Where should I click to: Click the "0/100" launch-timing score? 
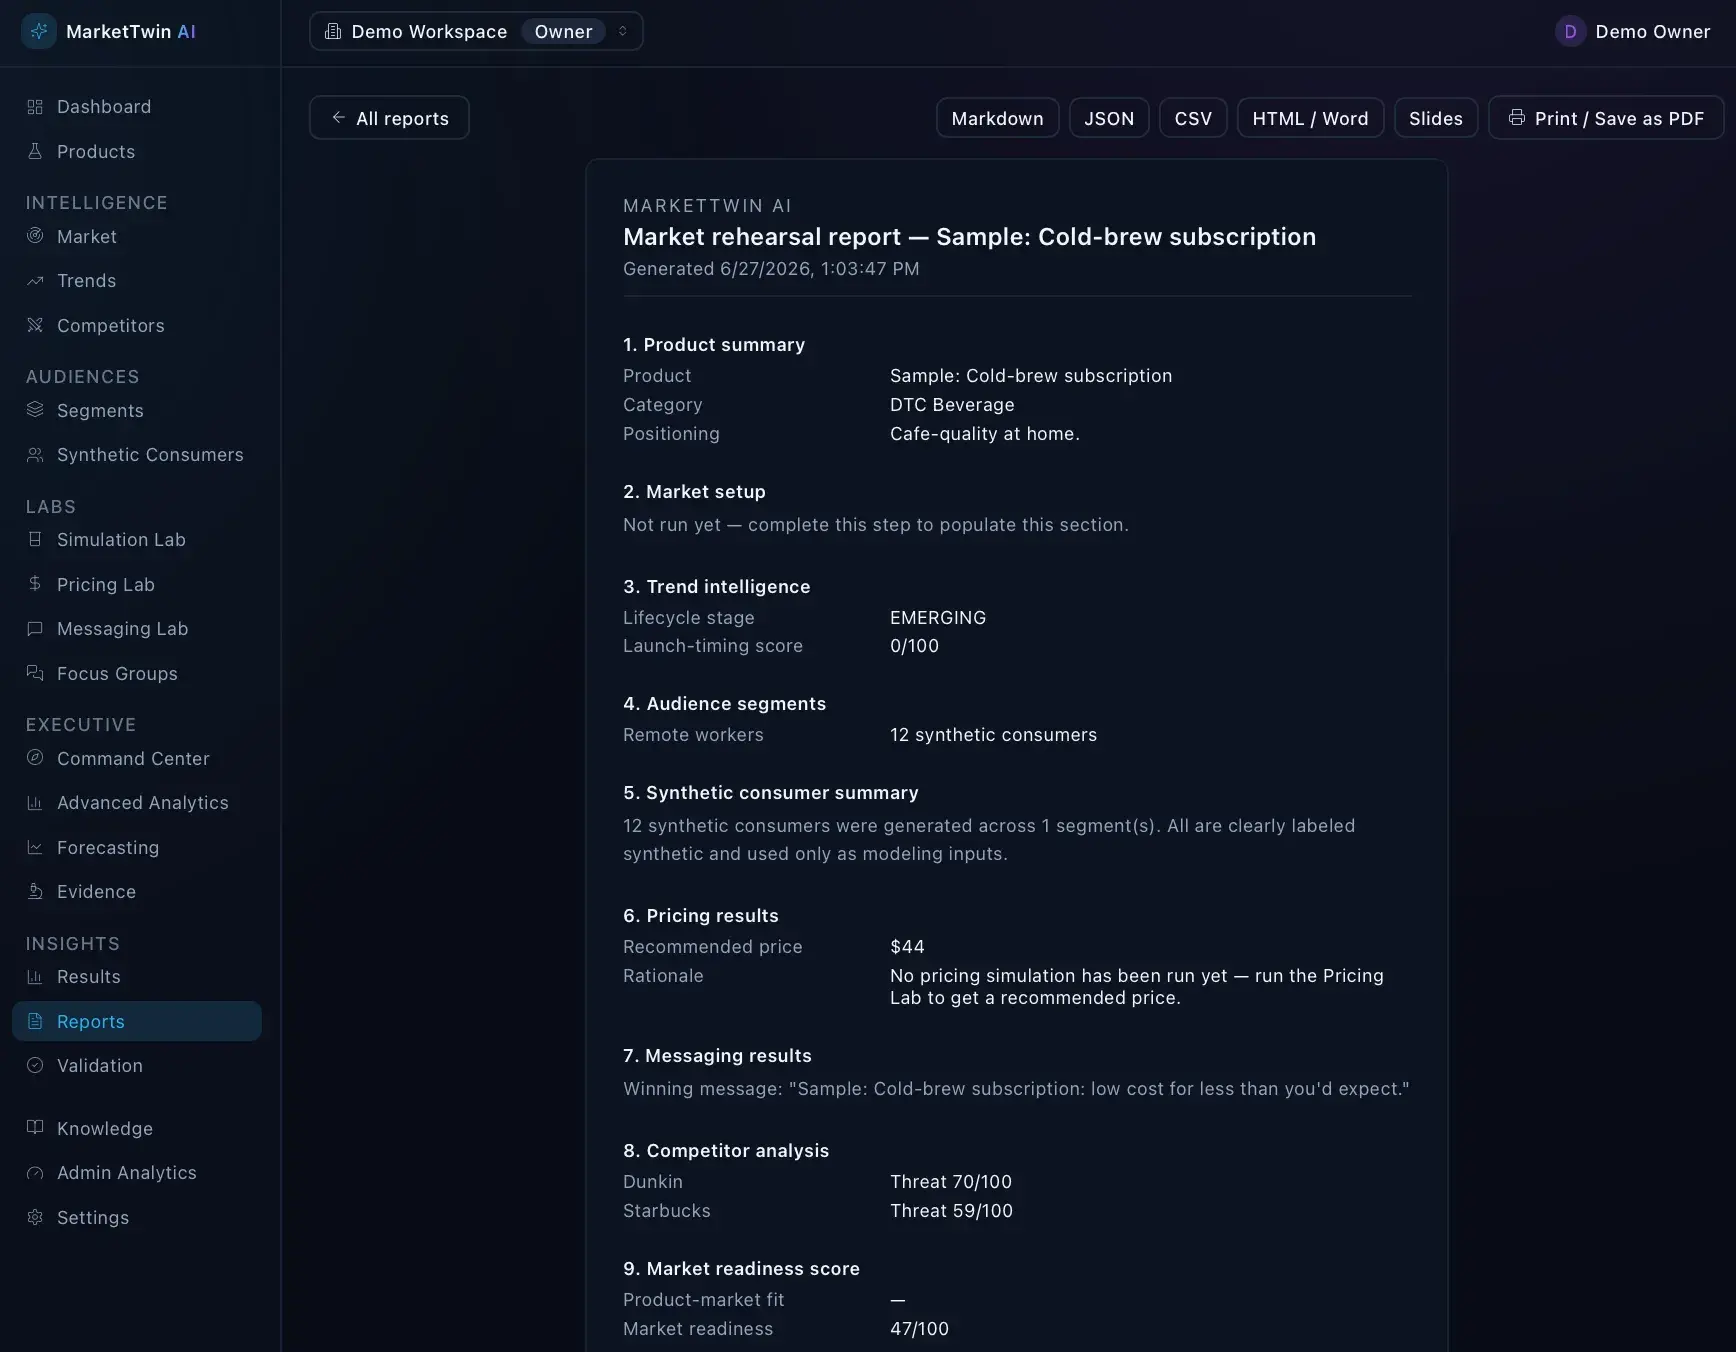click(914, 646)
